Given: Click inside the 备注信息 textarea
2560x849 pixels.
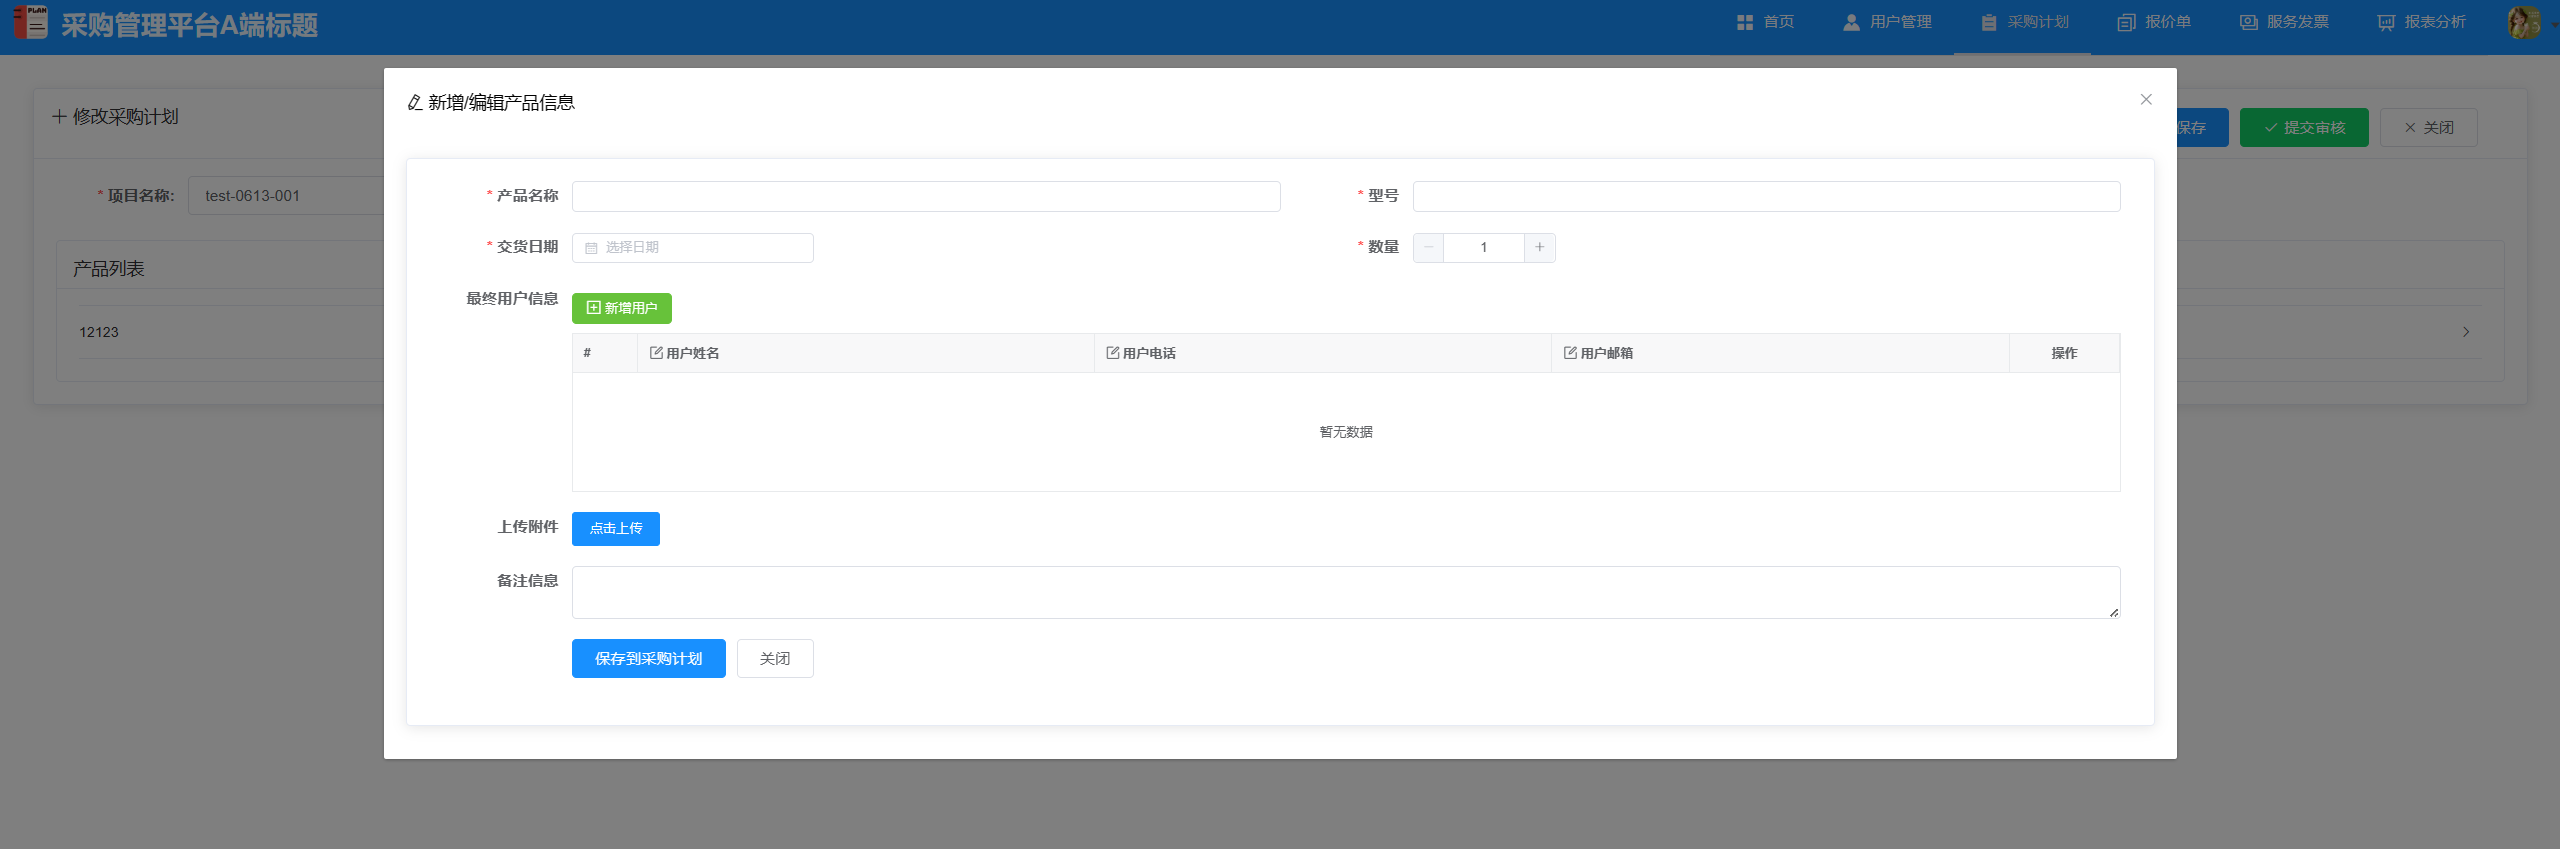Looking at the screenshot, I should click(1345, 592).
